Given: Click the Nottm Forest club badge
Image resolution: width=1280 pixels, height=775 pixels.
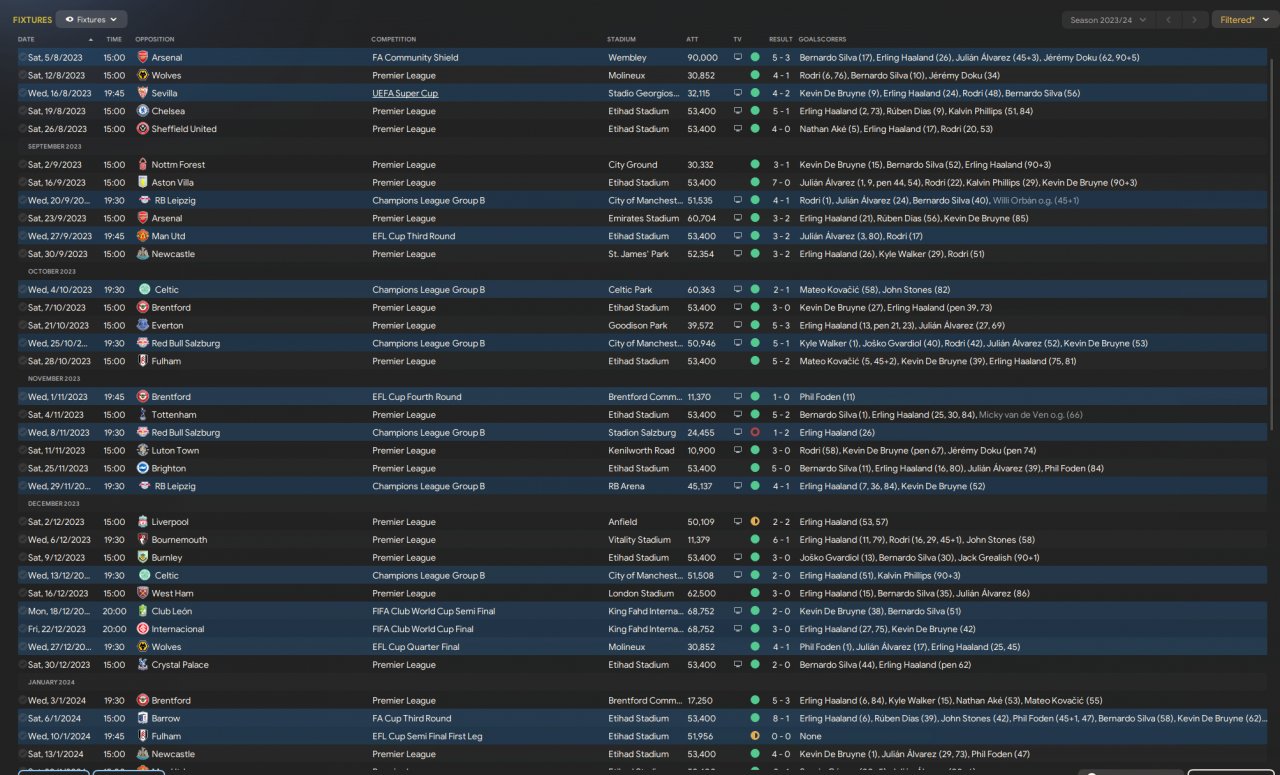Looking at the screenshot, I should pyautogui.click(x=143, y=165).
